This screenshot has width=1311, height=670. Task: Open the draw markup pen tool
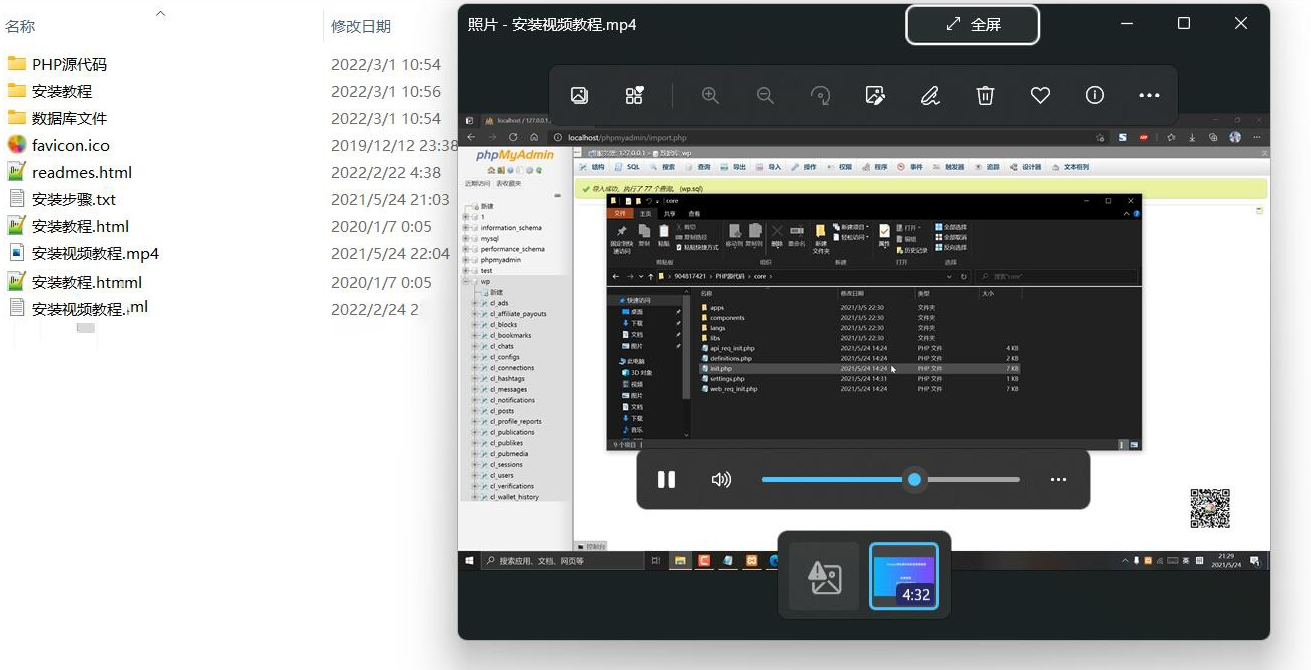[930, 95]
